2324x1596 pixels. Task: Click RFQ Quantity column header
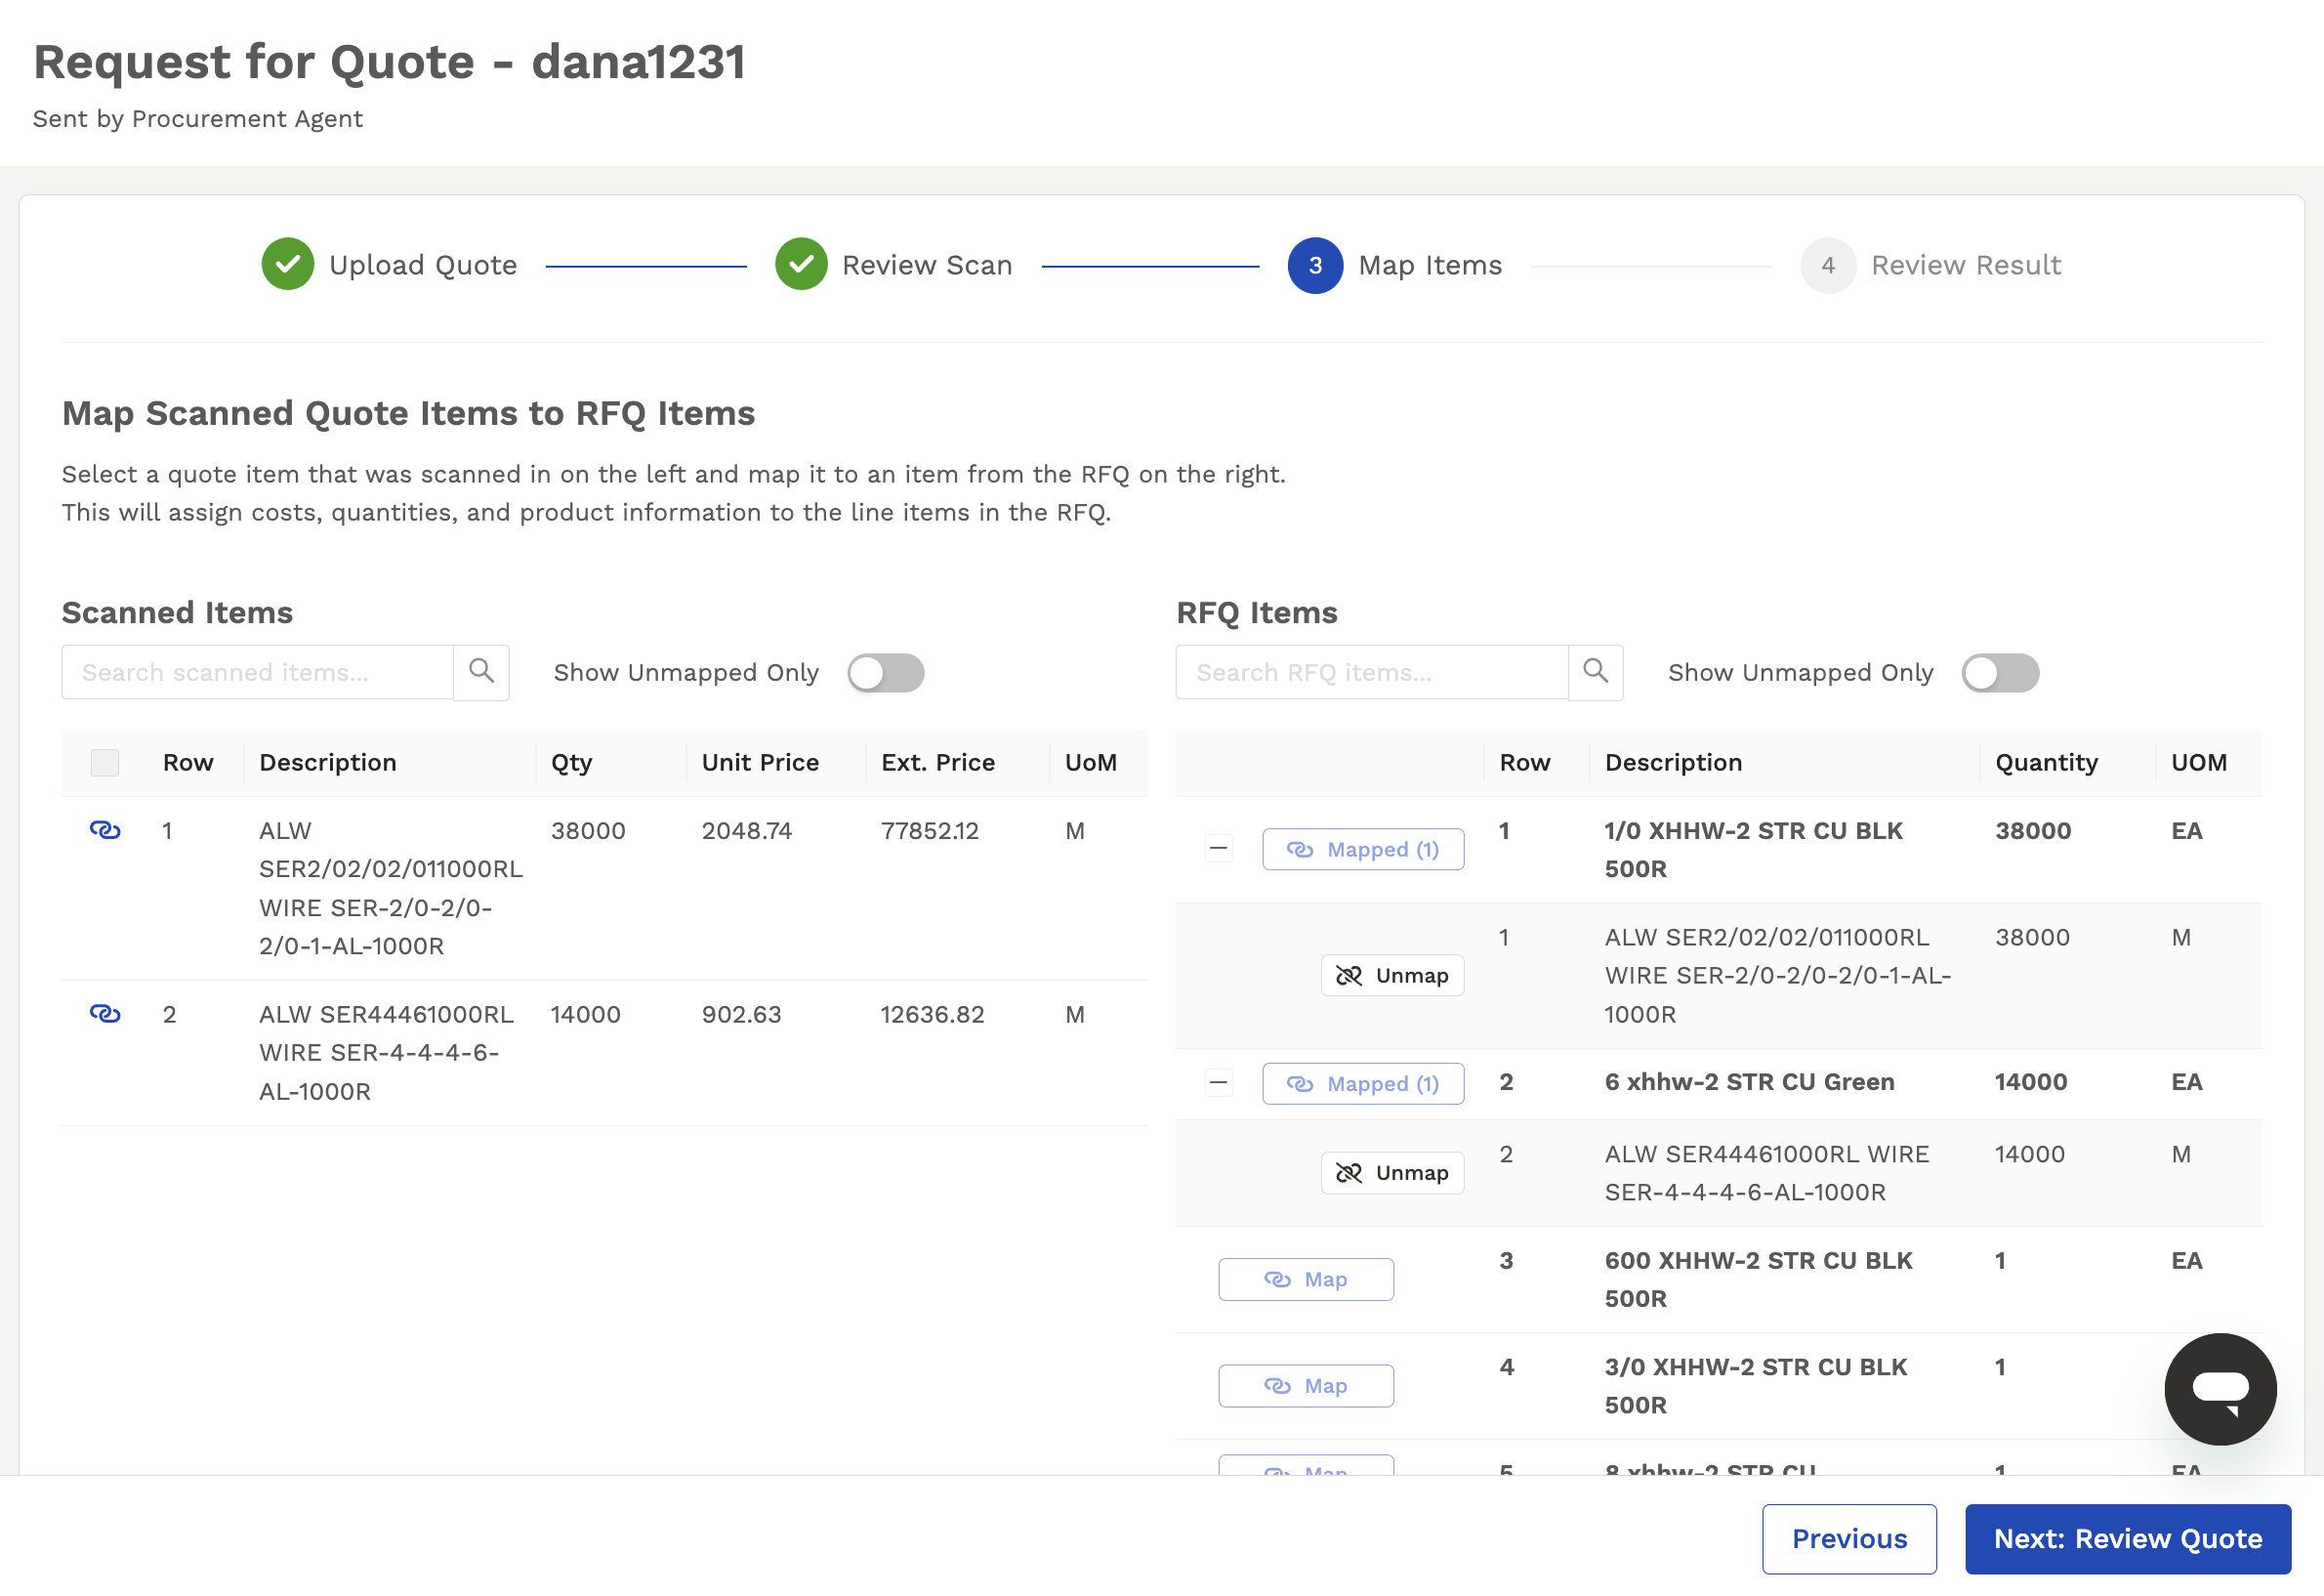click(x=2046, y=763)
